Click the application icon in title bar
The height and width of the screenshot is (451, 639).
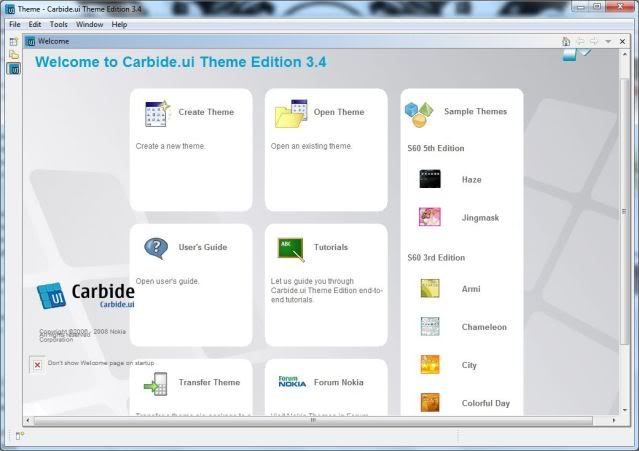tap(10, 9)
